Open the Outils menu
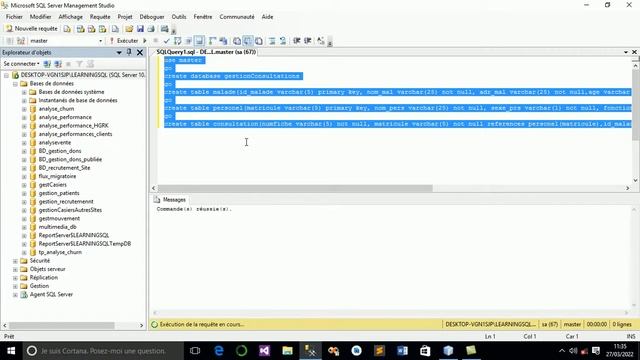The image size is (640, 360). [179, 17]
